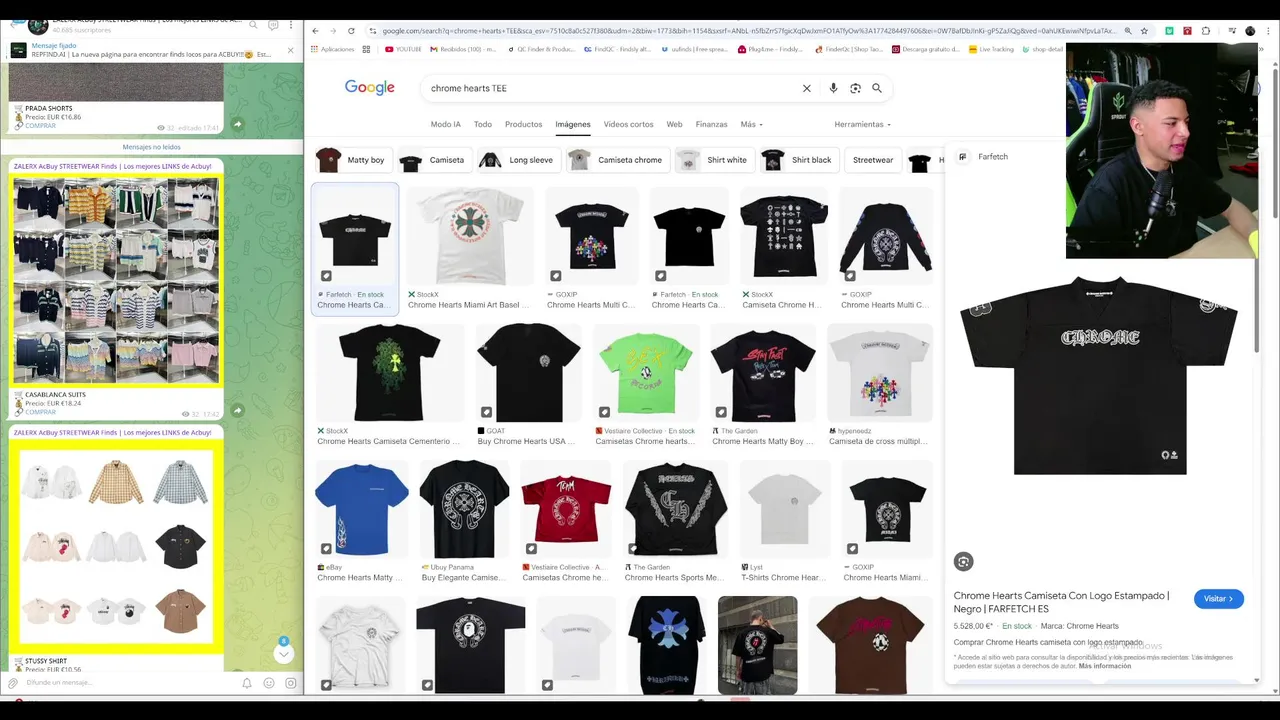Bookmark this page with star icon
This screenshot has width=1280, height=720.
pyautogui.click(x=1144, y=31)
